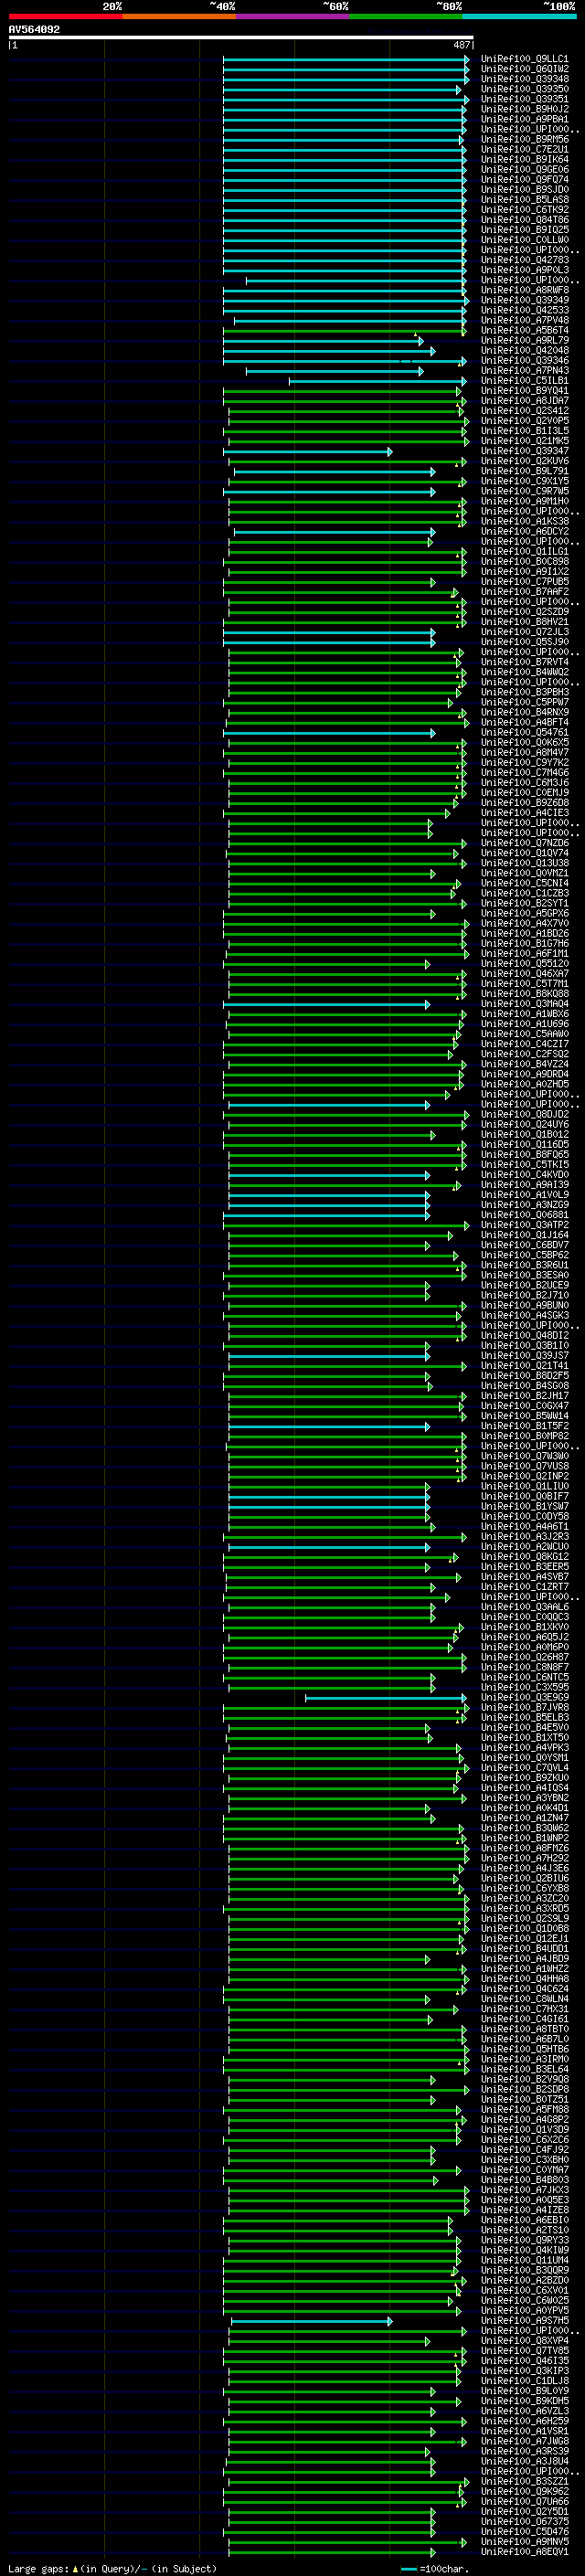585x2576 pixels.
Task: Click the 487 query length label
Action: [x=461, y=45]
